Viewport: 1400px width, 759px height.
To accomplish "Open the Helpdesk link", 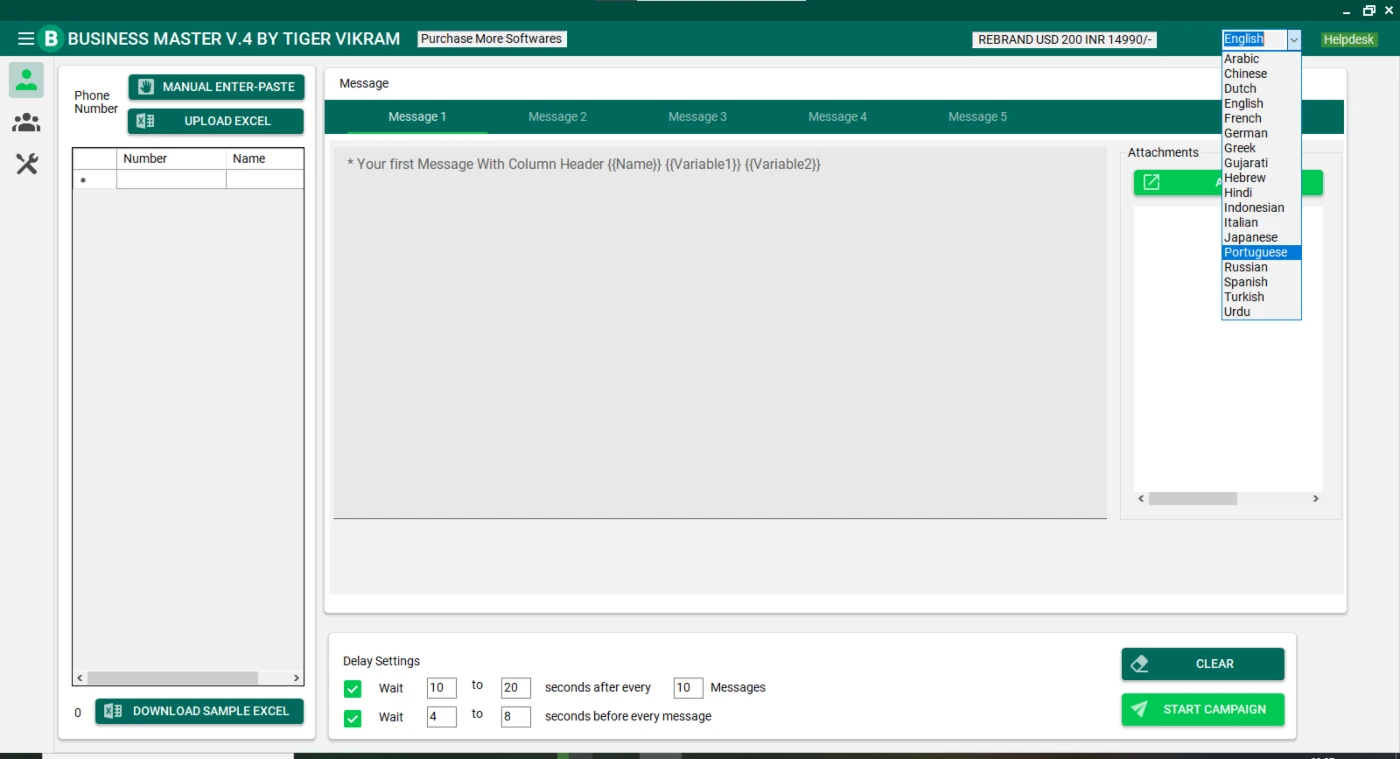I will [1349, 40].
